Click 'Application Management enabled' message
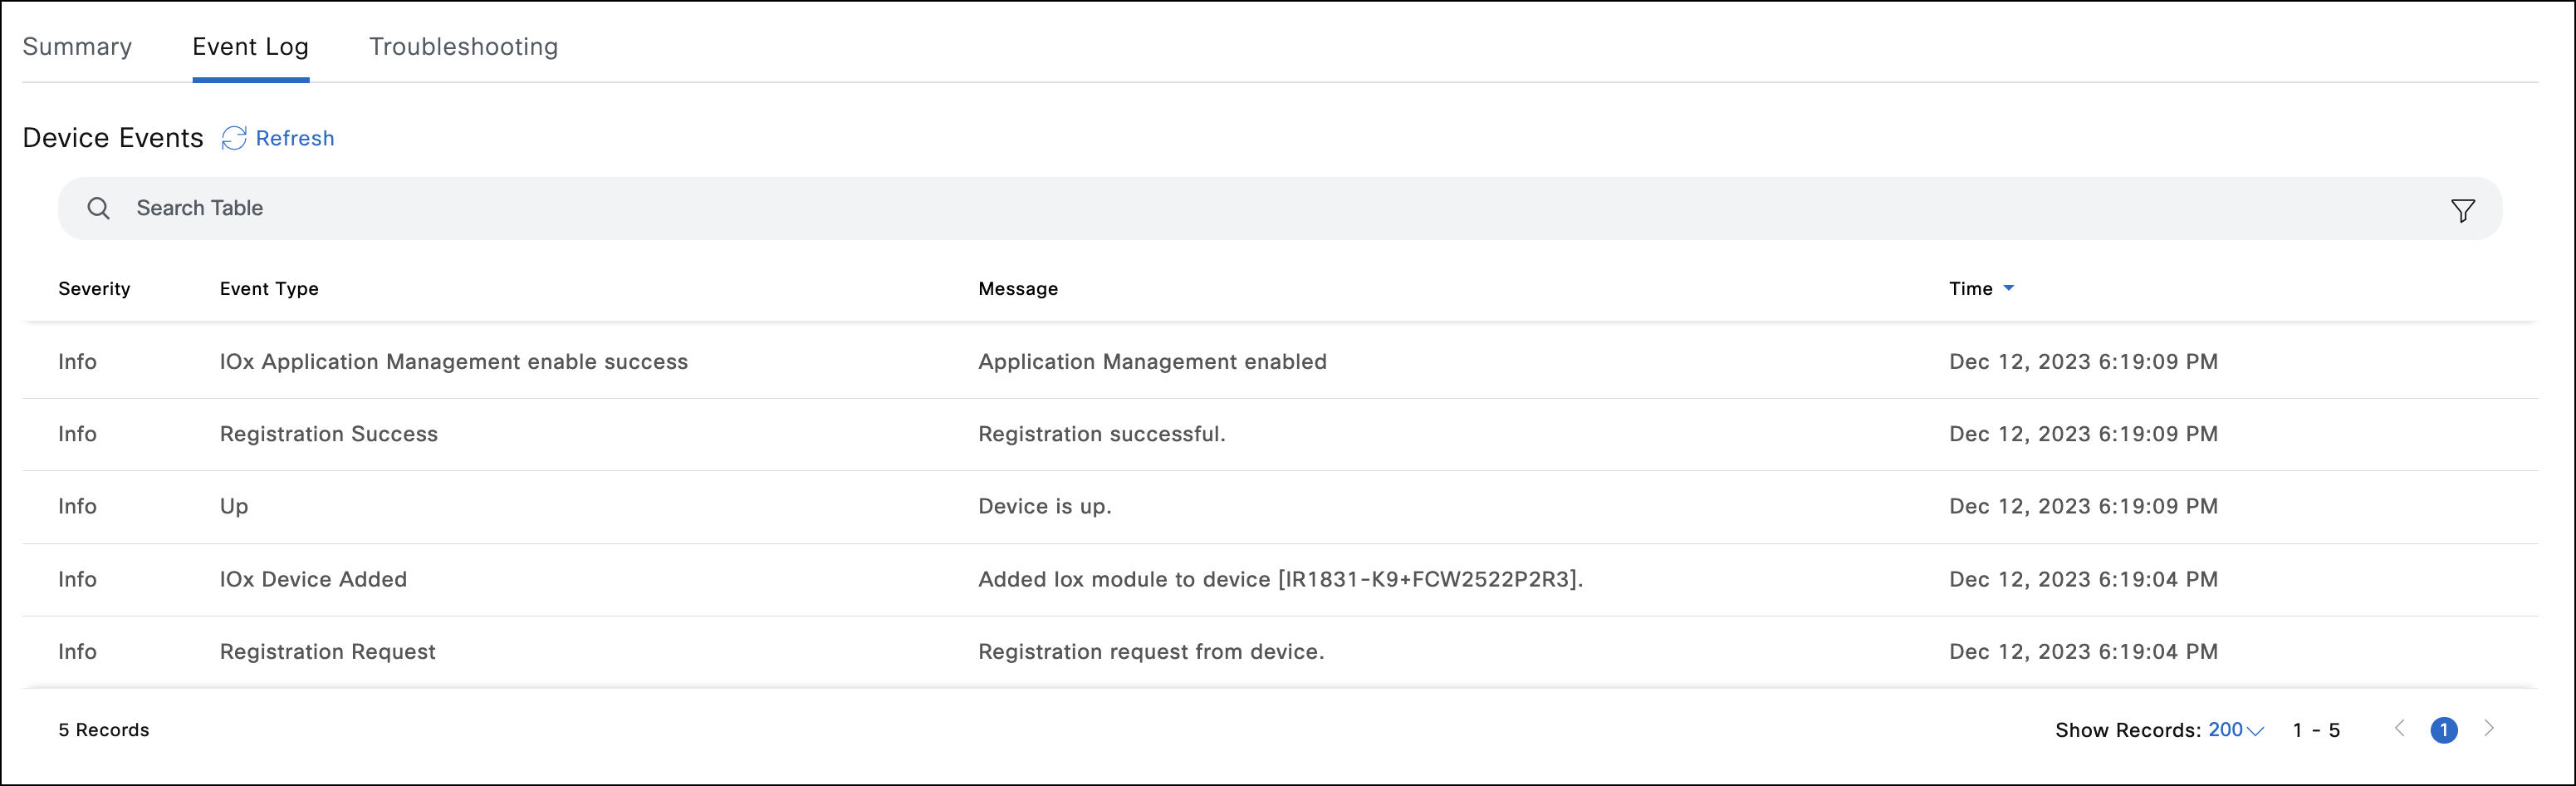Screen dimensions: 2576x786 (1152, 362)
